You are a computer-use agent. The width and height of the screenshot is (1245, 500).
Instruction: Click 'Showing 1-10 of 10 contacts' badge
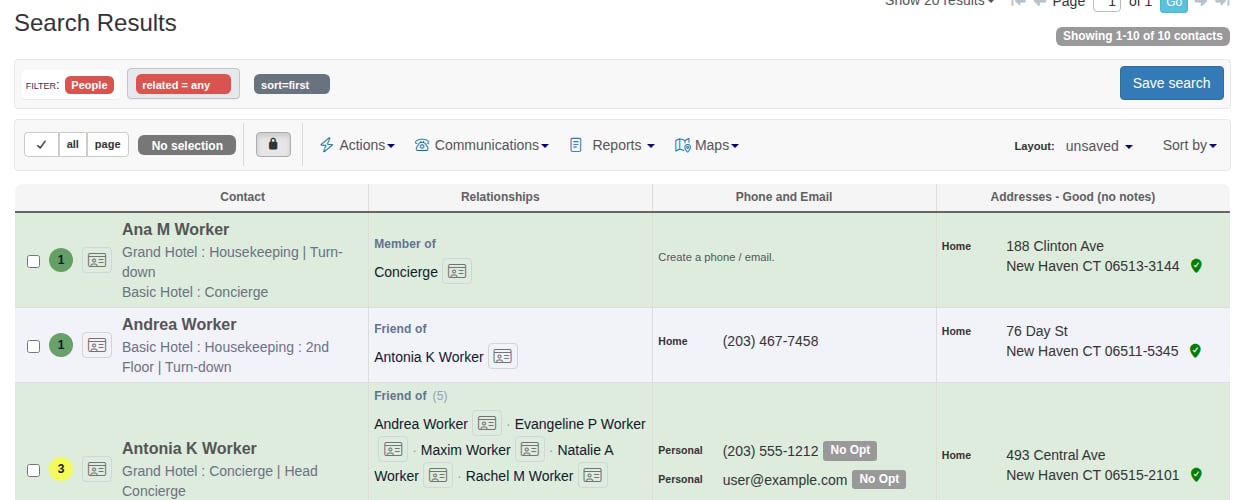1143,36
